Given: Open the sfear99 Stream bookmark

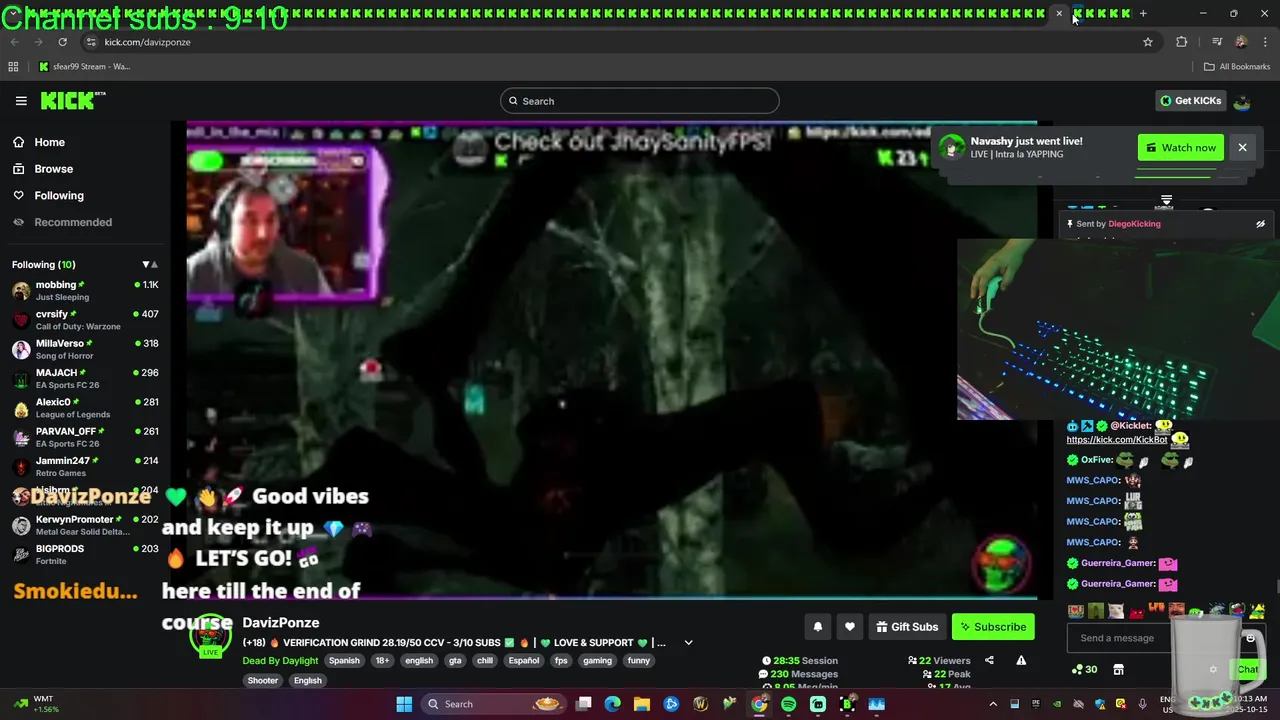Looking at the screenshot, I should (85, 67).
